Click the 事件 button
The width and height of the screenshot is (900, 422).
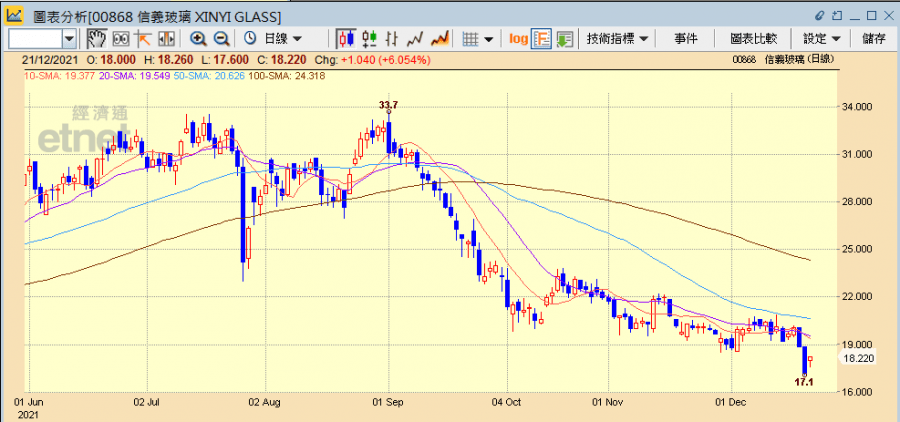click(x=686, y=38)
